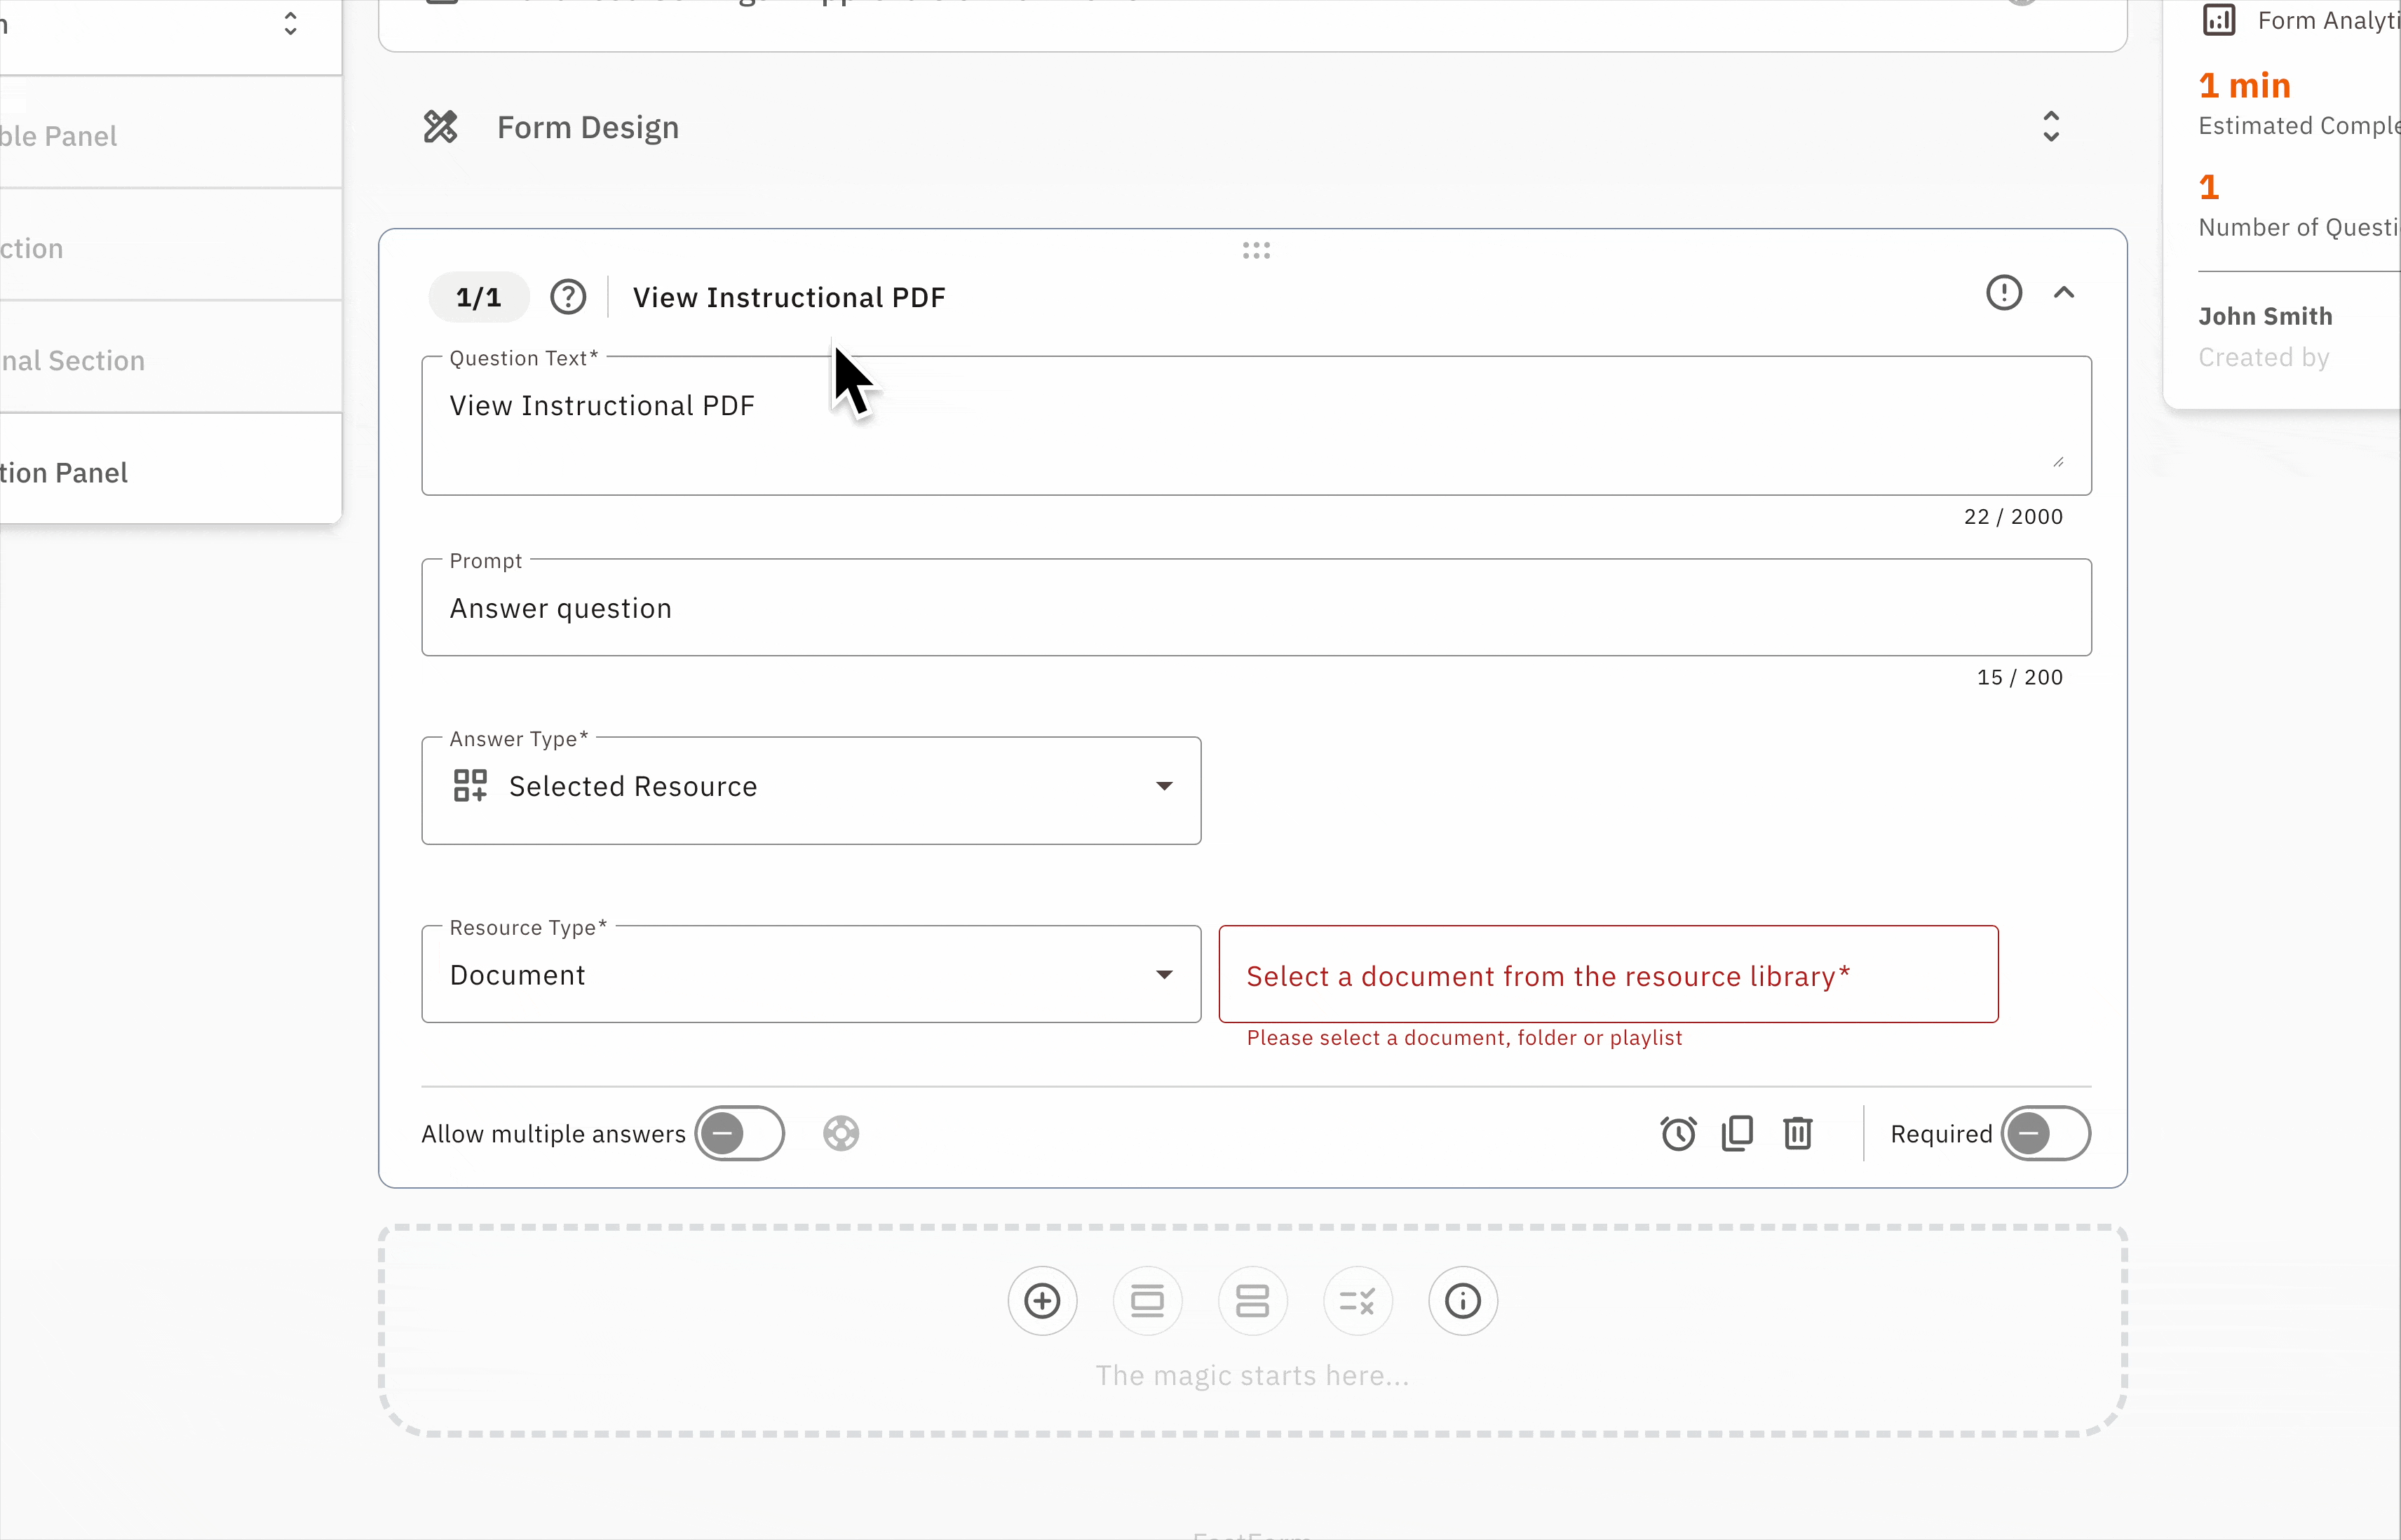Click the question help icon beside 1/1
This screenshot has height=1540, width=2401.
(x=568, y=297)
